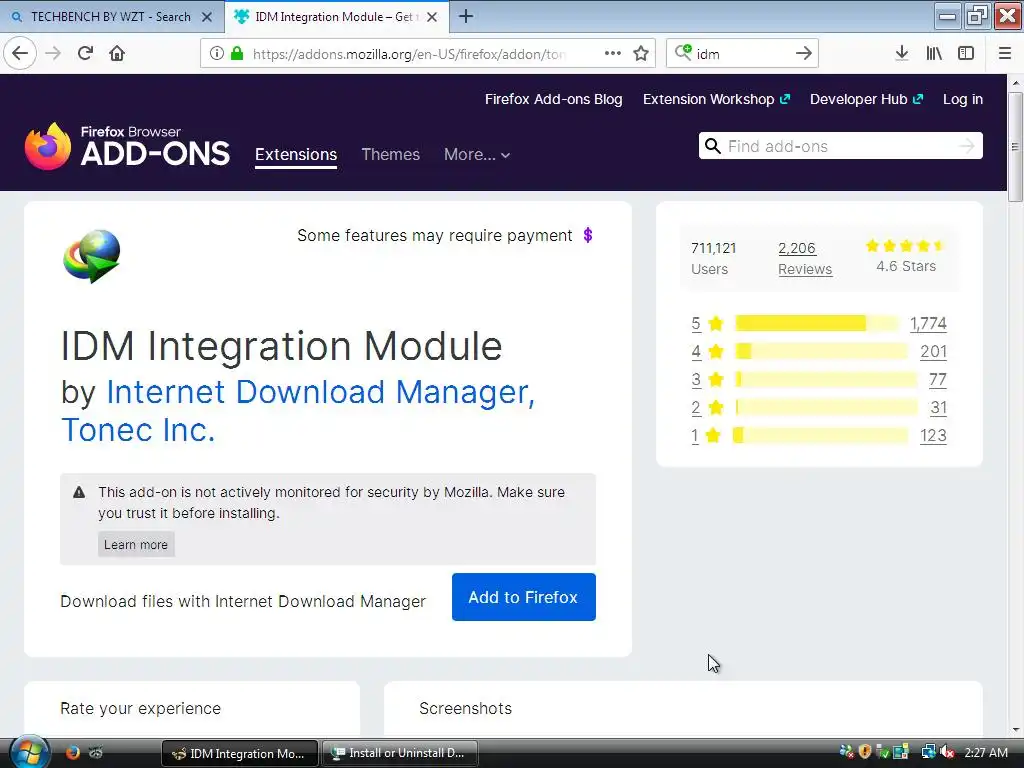Bookmark this page with the star
This screenshot has height=768, width=1024.
coord(641,53)
